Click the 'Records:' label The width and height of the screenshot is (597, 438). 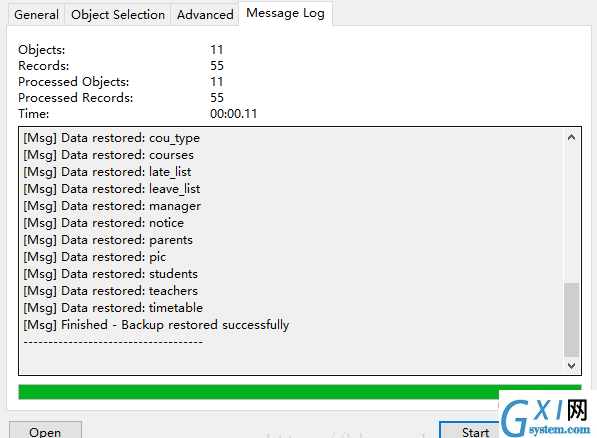click(x=43, y=66)
